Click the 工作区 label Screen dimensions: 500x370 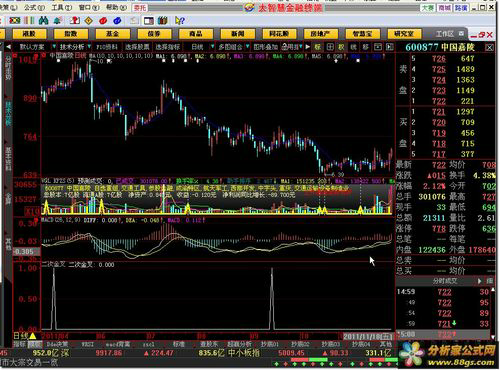(445, 34)
